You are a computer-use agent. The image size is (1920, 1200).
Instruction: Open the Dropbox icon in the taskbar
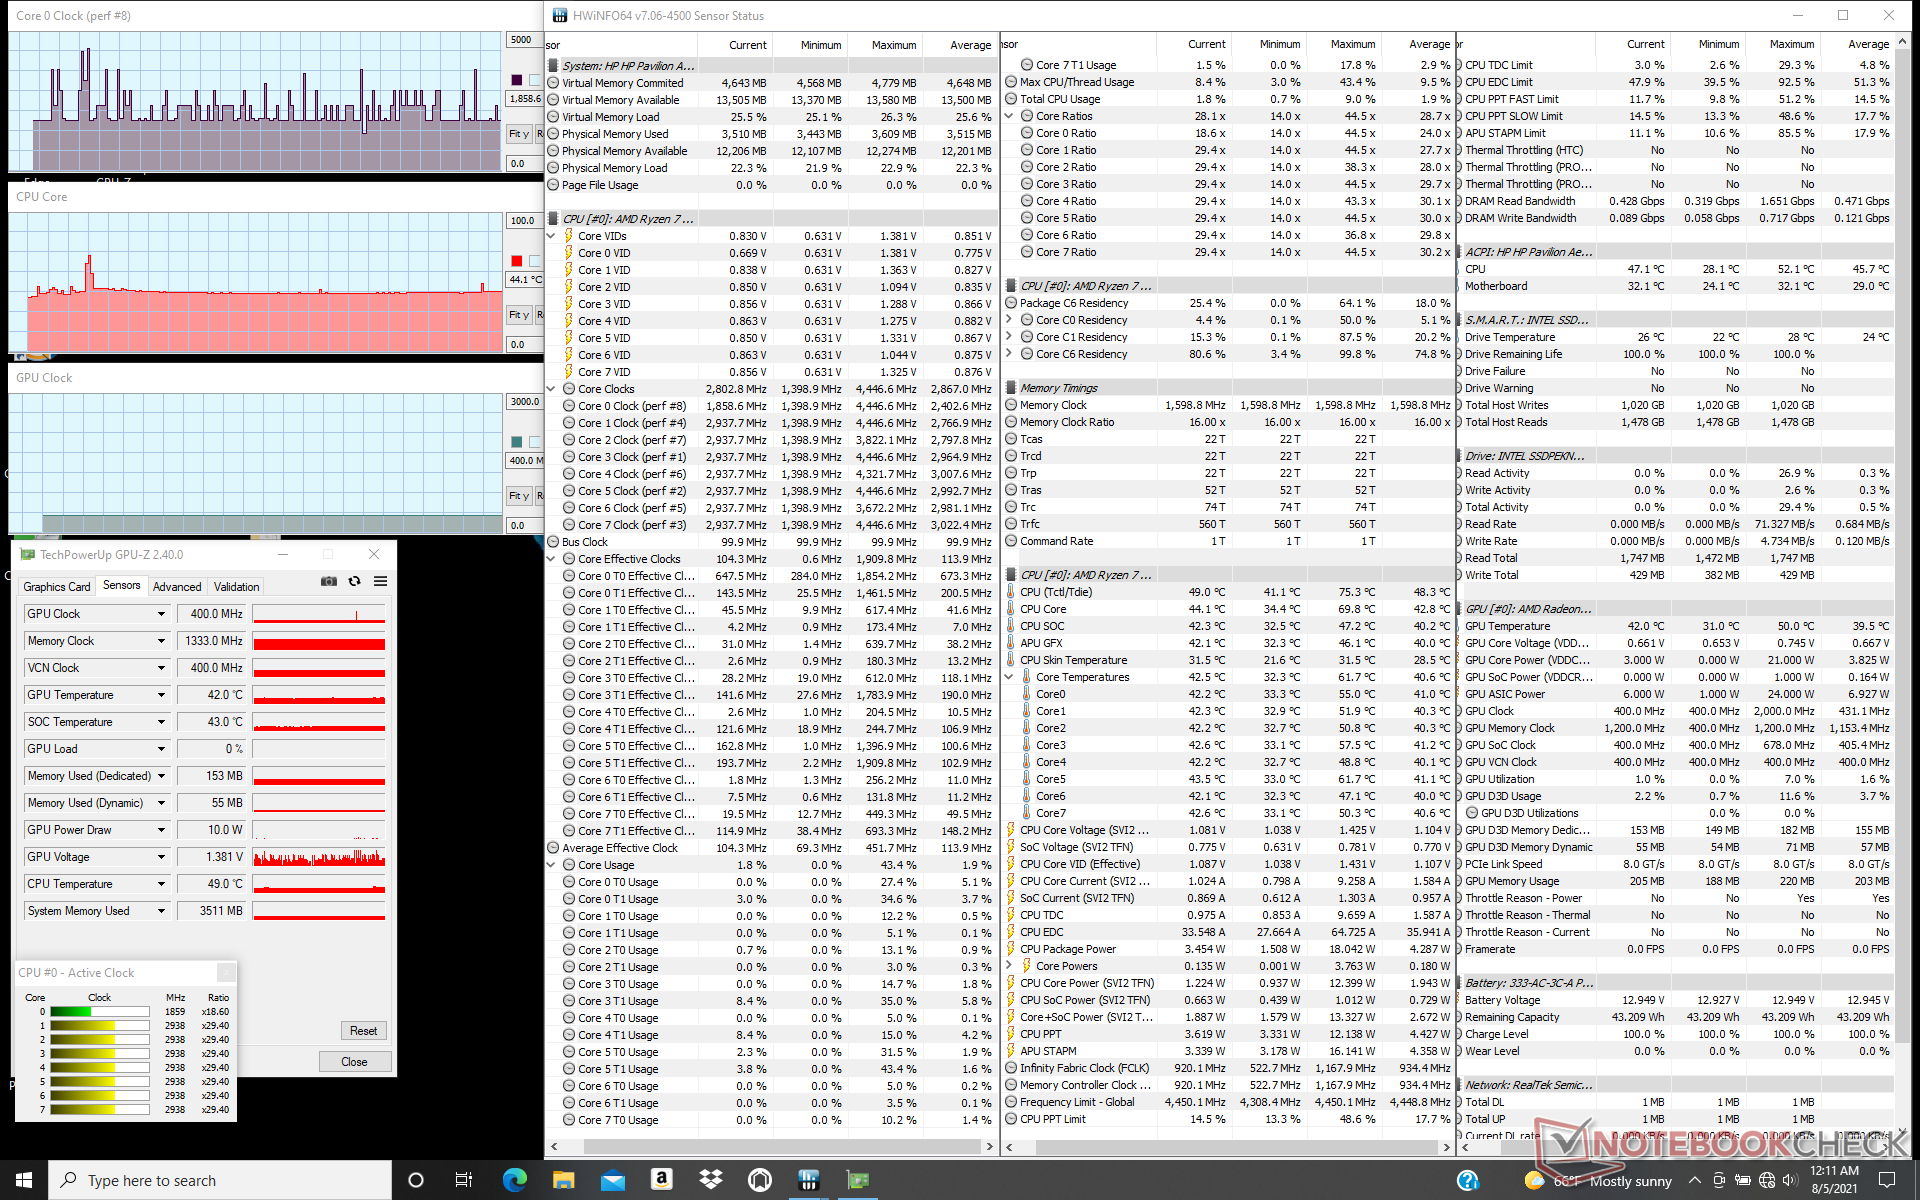pos(711,1180)
